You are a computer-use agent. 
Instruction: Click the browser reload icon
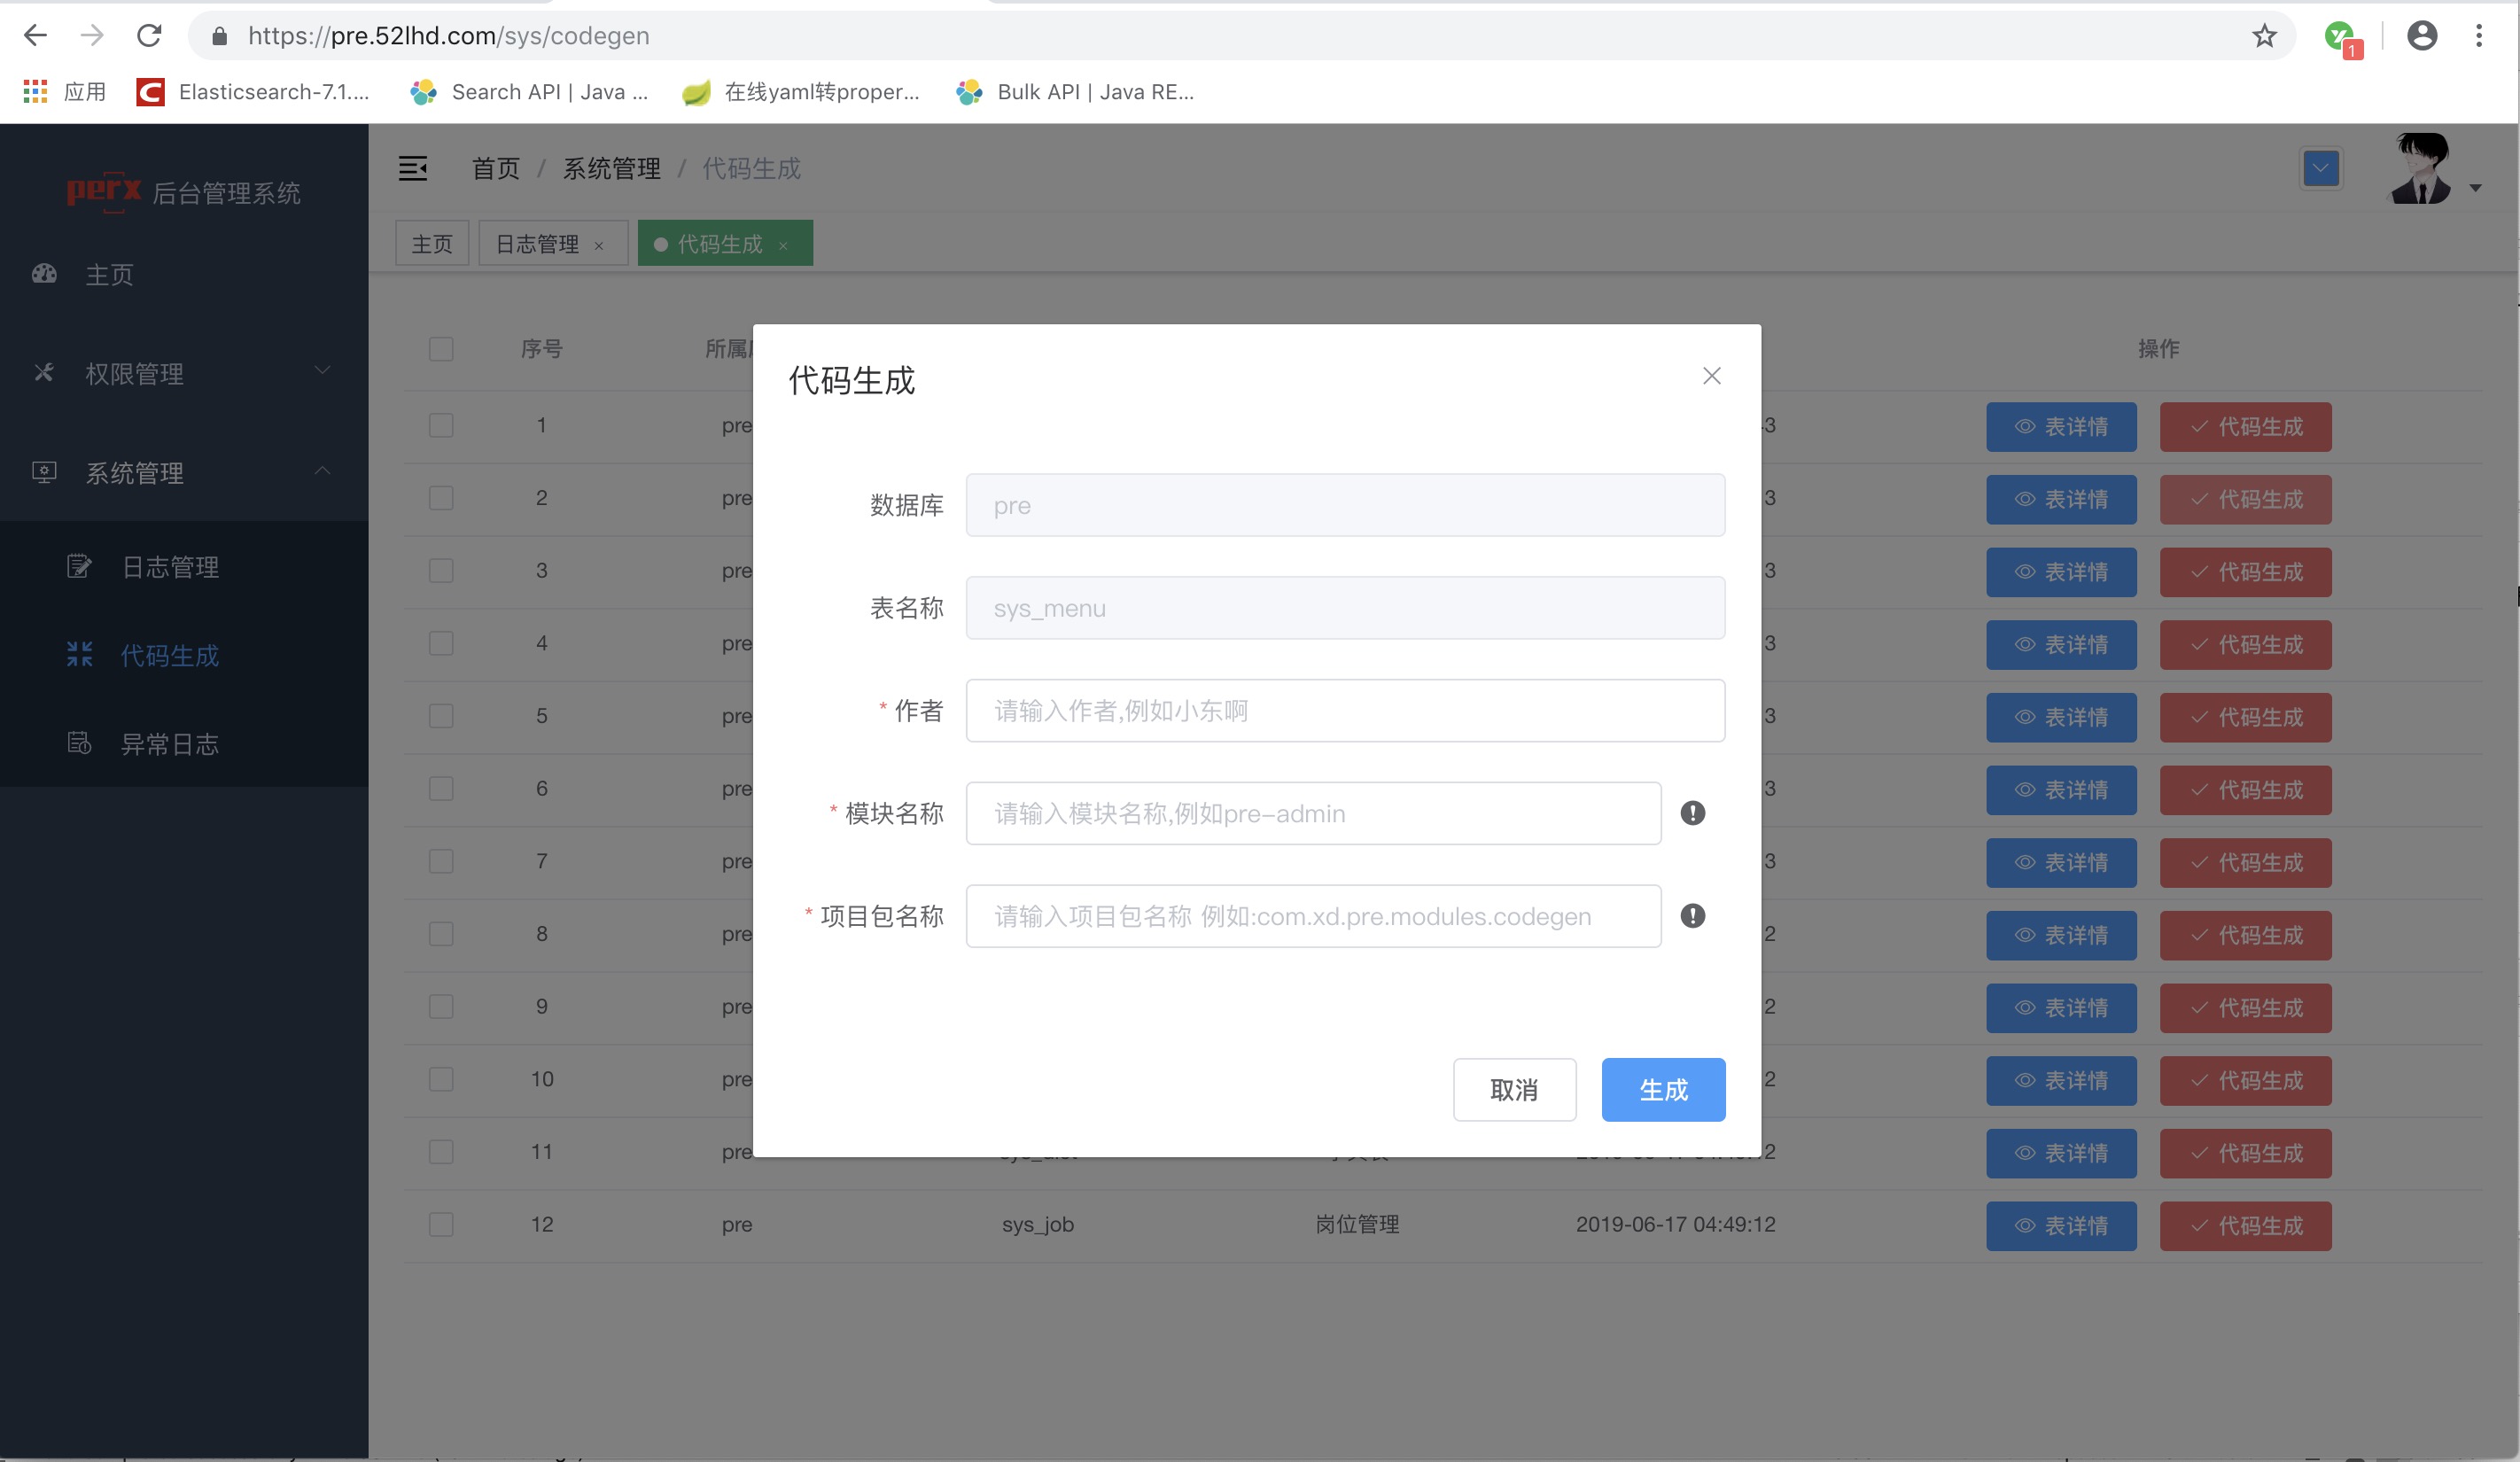[149, 36]
